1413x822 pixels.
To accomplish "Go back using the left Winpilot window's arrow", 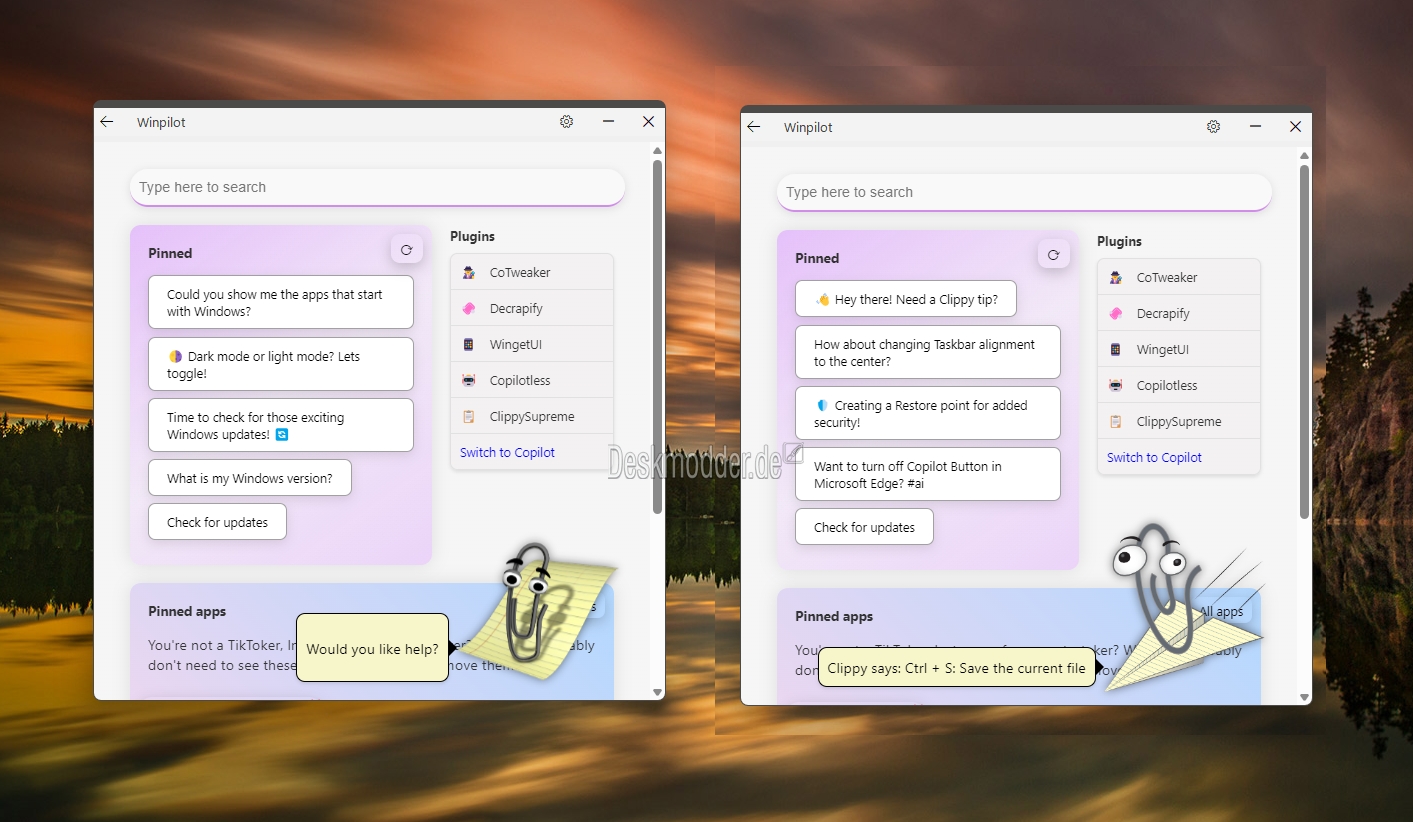I will click(x=107, y=122).
